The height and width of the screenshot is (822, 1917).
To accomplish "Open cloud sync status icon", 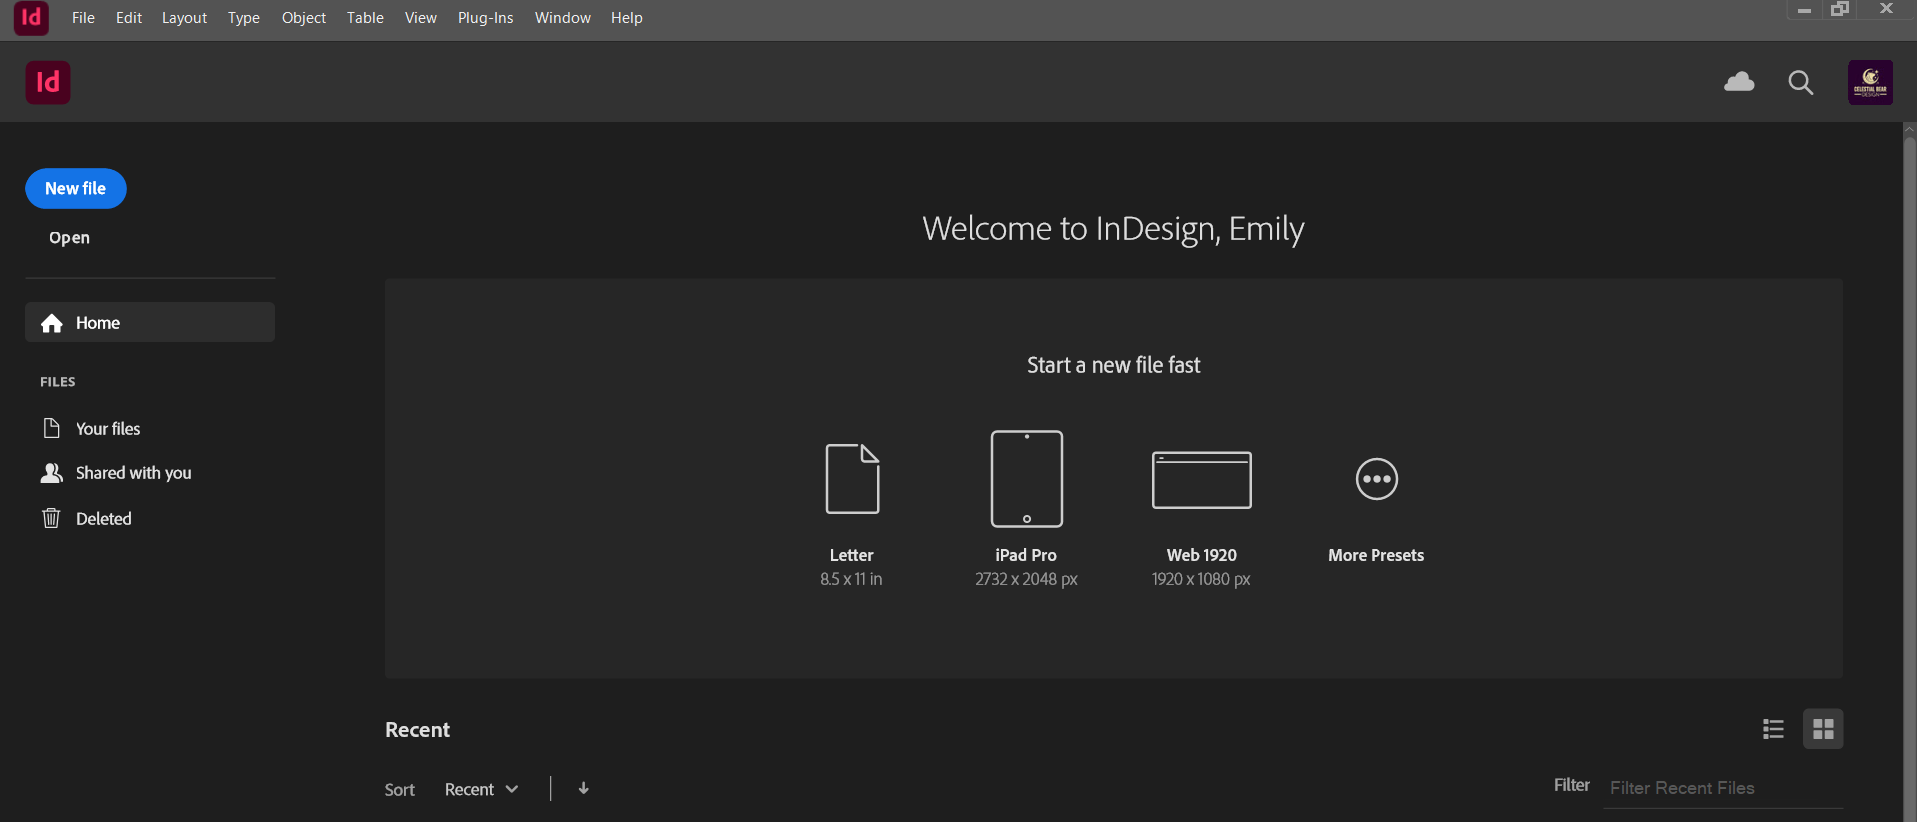I will coord(1739,82).
